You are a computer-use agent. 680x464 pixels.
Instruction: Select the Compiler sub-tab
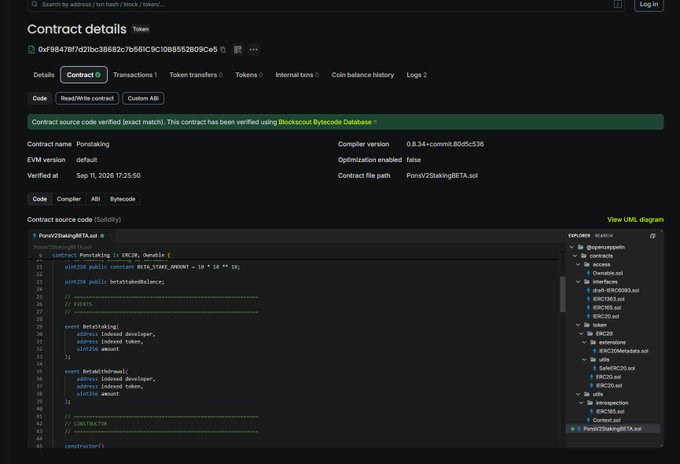pyautogui.click(x=69, y=199)
